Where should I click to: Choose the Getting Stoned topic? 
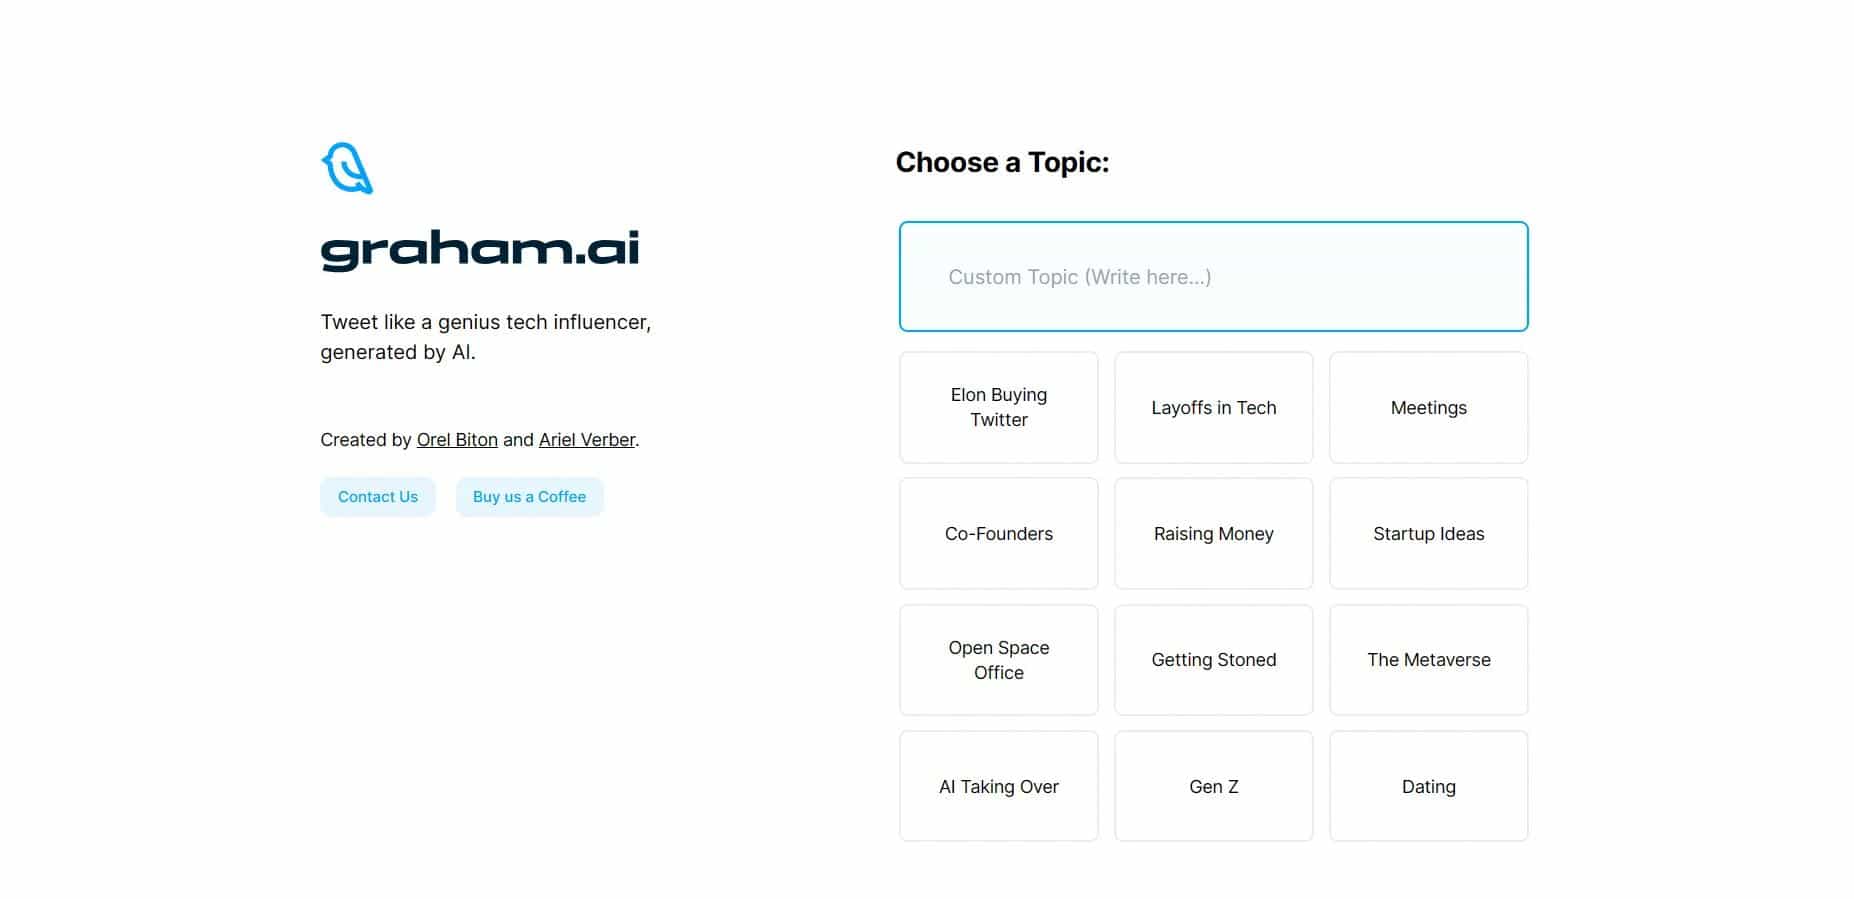click(x=1213, y=660)
